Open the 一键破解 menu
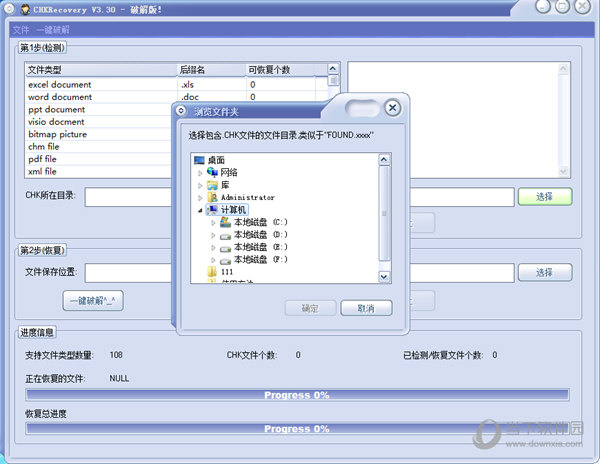 click(53, 30)
